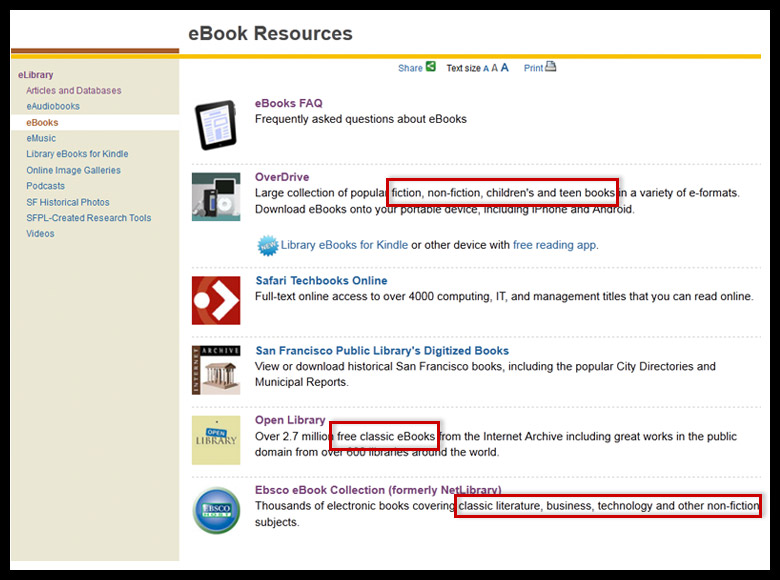Open the OverDrive heading link
The width and height of the screenshot is (780, 580).
pos(281,177)
